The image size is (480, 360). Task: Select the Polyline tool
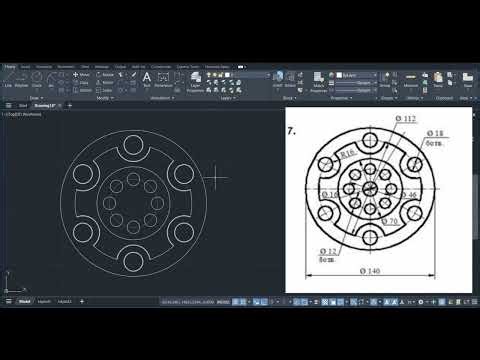click(x=21, y=79)
